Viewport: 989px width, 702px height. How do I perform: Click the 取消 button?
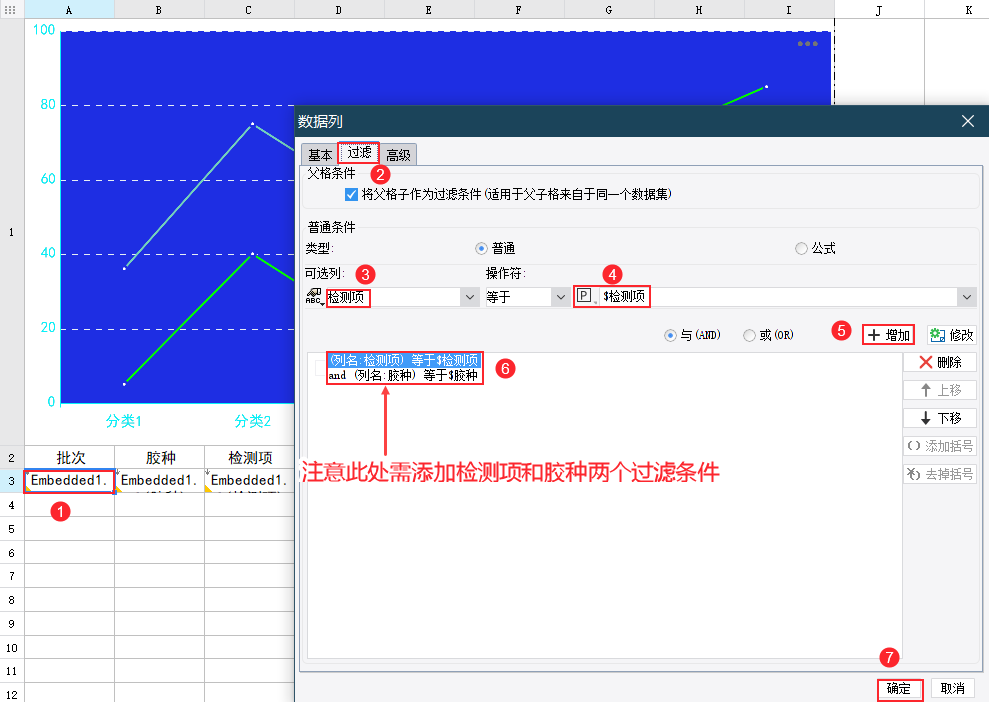(x=952, y=689)
